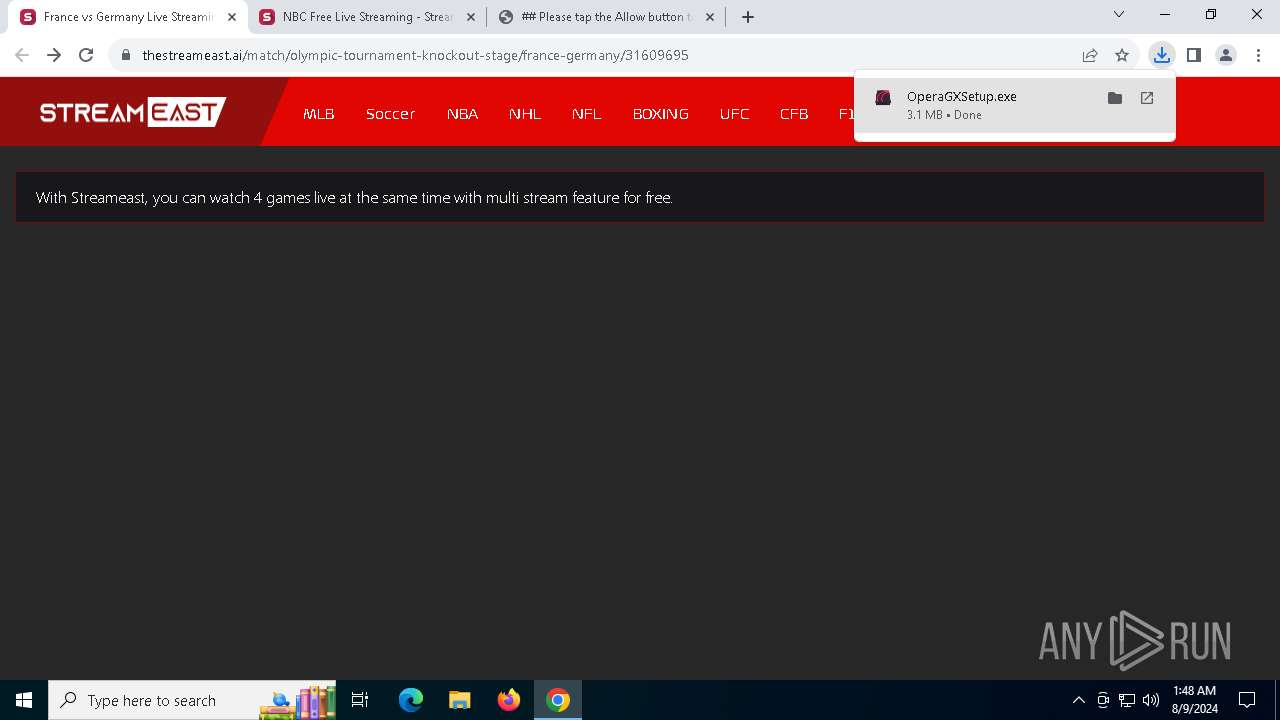This screenshot has width=1280, height=720.
Task: Close the NBC Free Live Streaming tab
Action: tap(471, 17)
